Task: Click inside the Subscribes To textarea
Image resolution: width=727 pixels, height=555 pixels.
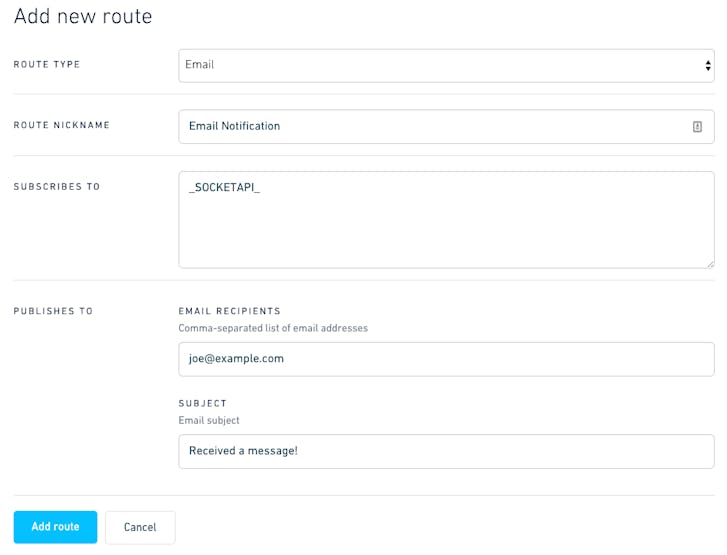Action: (446, 220)
